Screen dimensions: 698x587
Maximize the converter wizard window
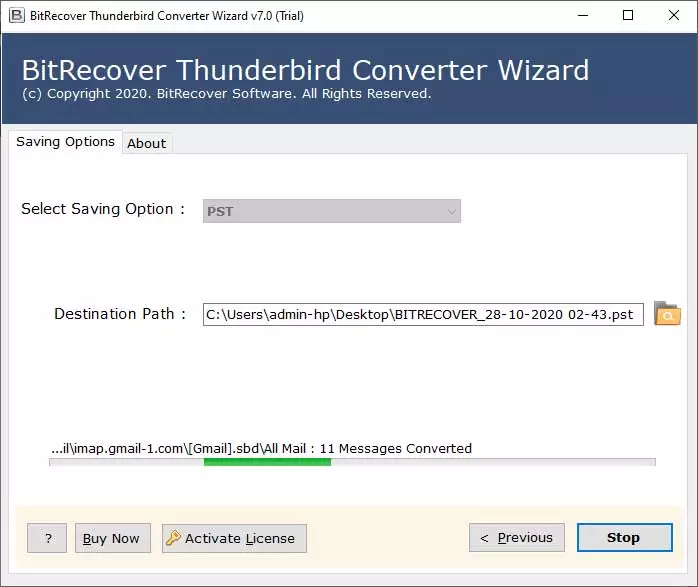[x=627, y=15]
